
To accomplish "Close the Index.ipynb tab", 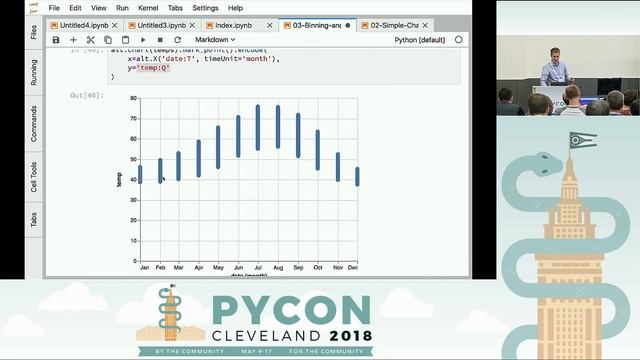I will (270, 25).
